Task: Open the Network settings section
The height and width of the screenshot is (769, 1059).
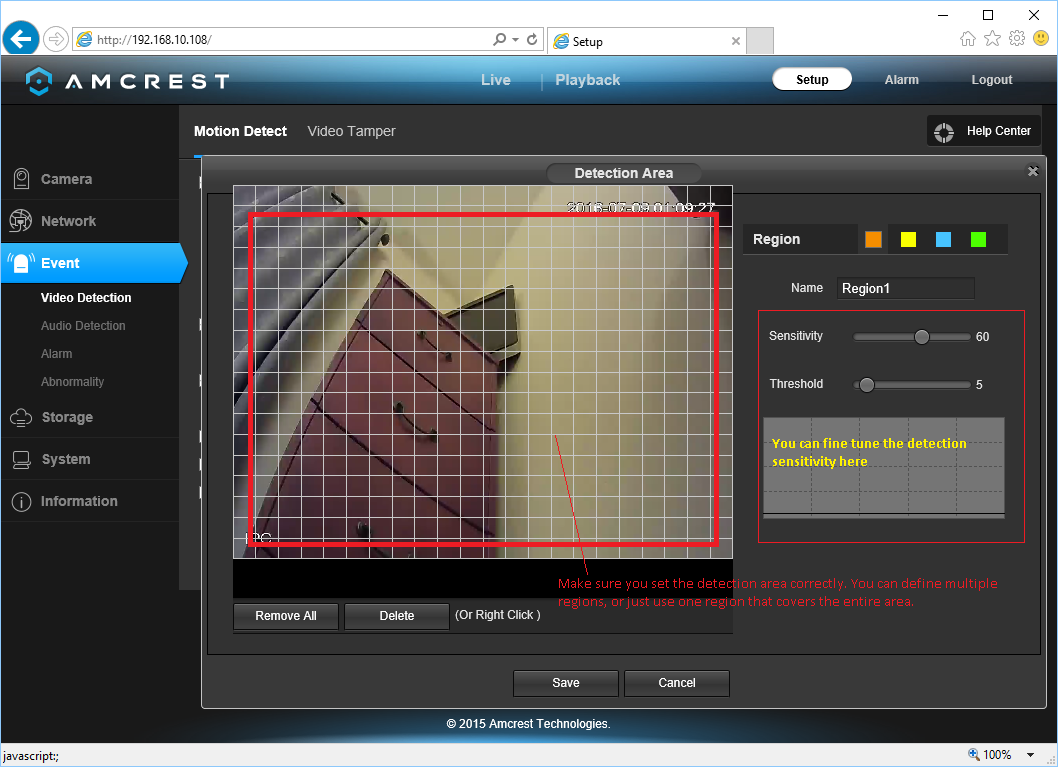Action: coord(68,221)
